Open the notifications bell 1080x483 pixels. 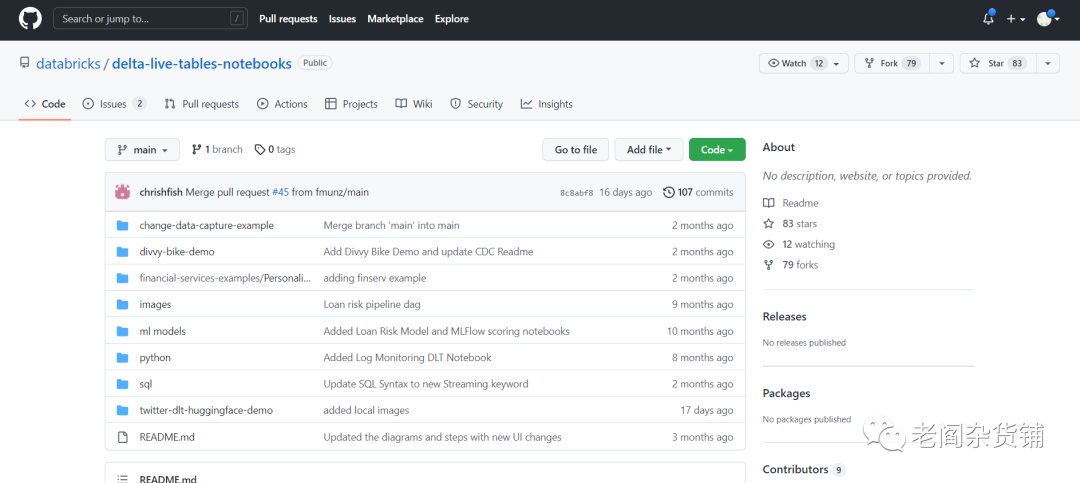(x=988, y=19)
